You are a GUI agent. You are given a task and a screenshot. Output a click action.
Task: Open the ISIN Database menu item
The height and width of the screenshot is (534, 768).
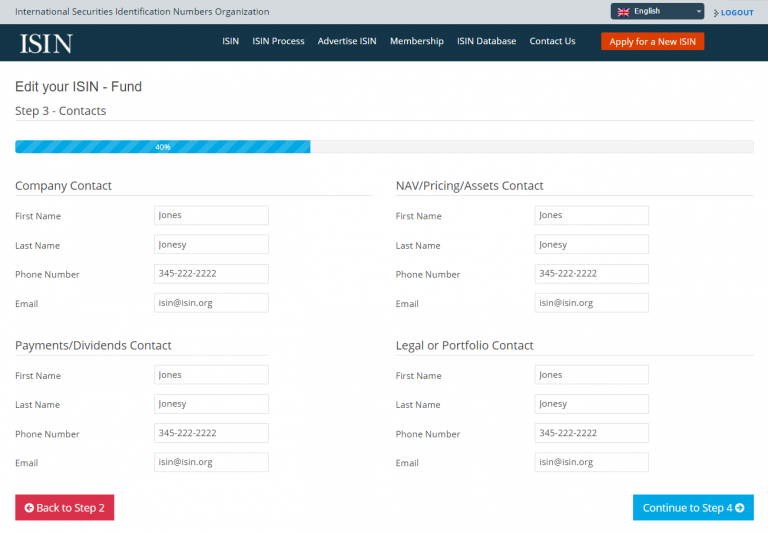[486, 42]
